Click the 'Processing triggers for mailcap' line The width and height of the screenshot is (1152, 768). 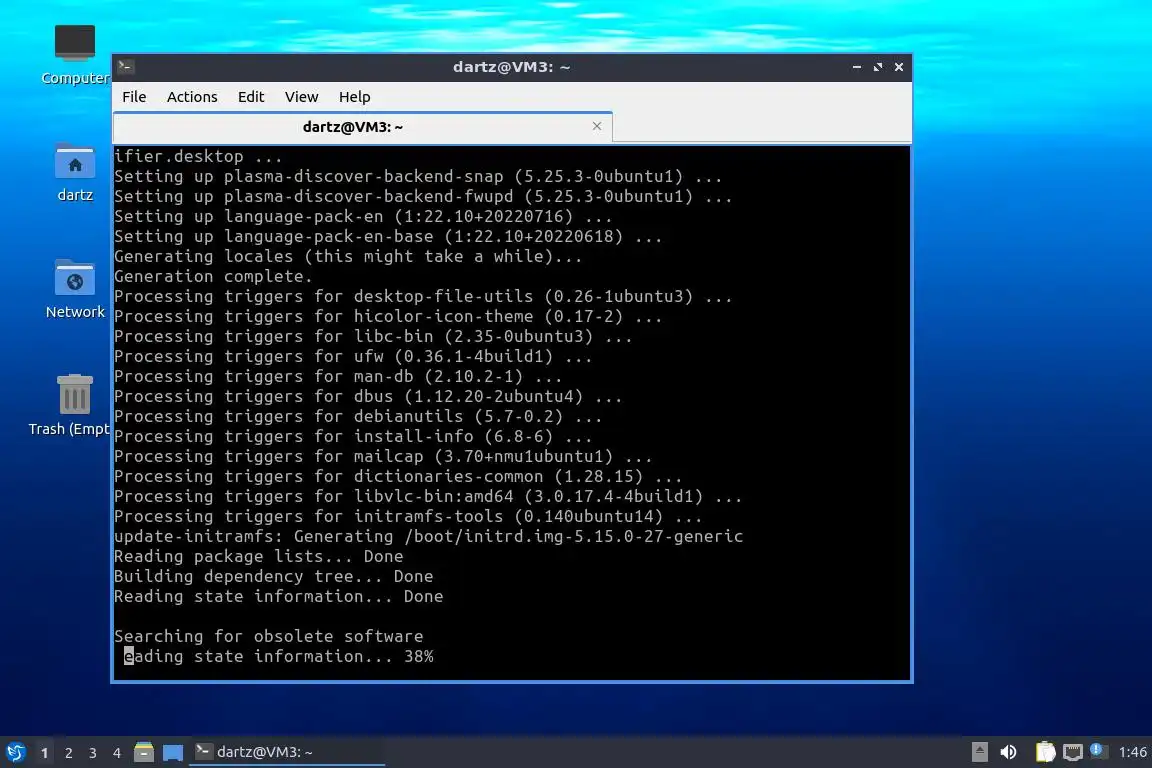[383, 456]
